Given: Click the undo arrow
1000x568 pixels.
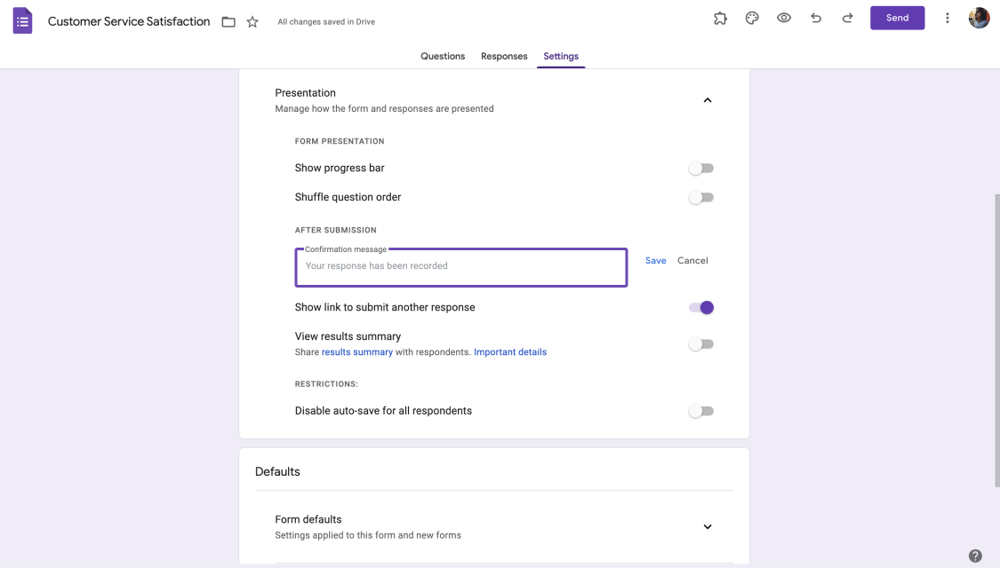Looking at the screenshot, I should pyautogui.click(x=816, y=18).
